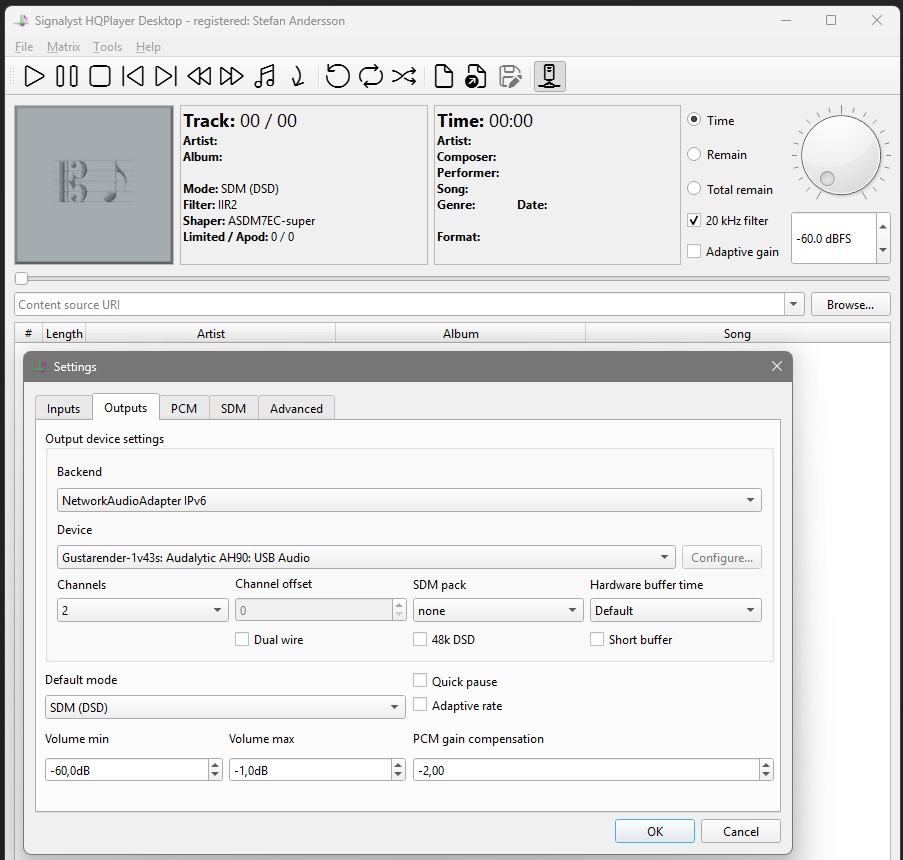903x860 pixels.
Task: Open the Help menu
Action: 148,47
